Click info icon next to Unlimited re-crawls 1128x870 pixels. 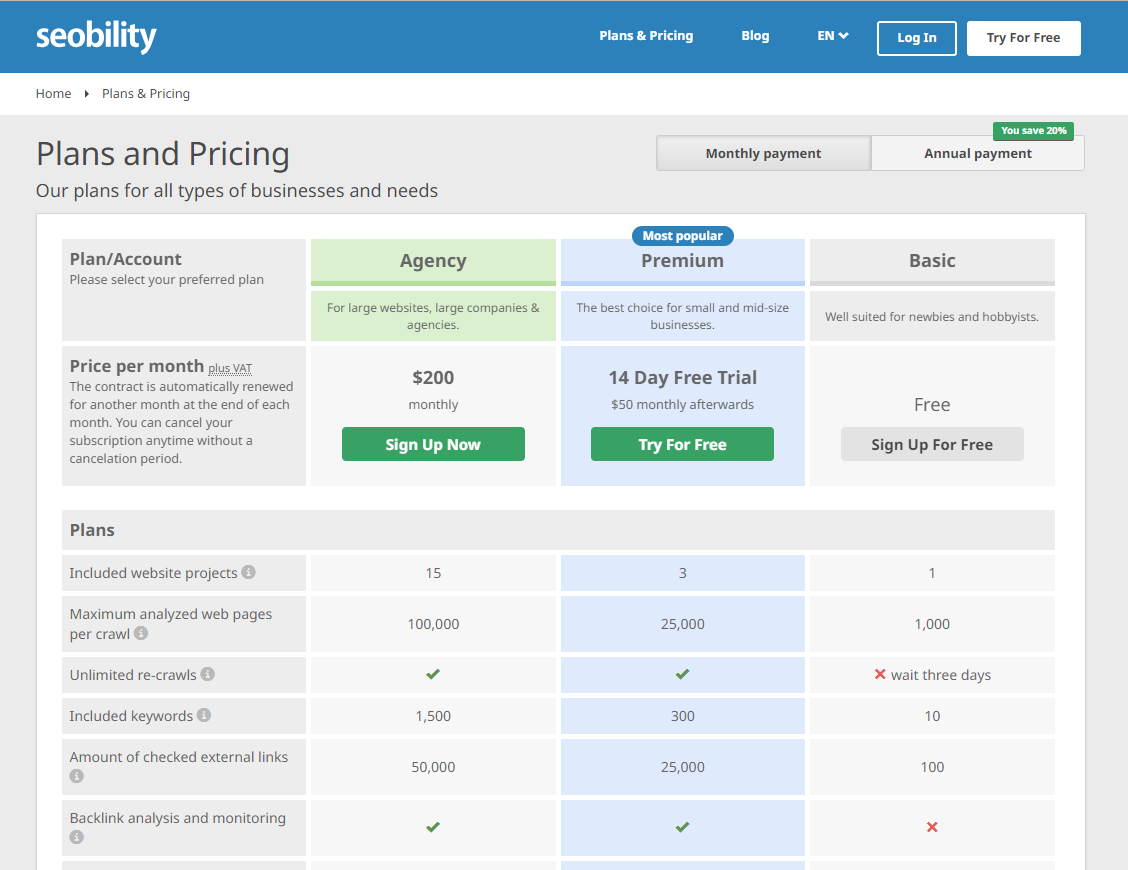(208, 674)
